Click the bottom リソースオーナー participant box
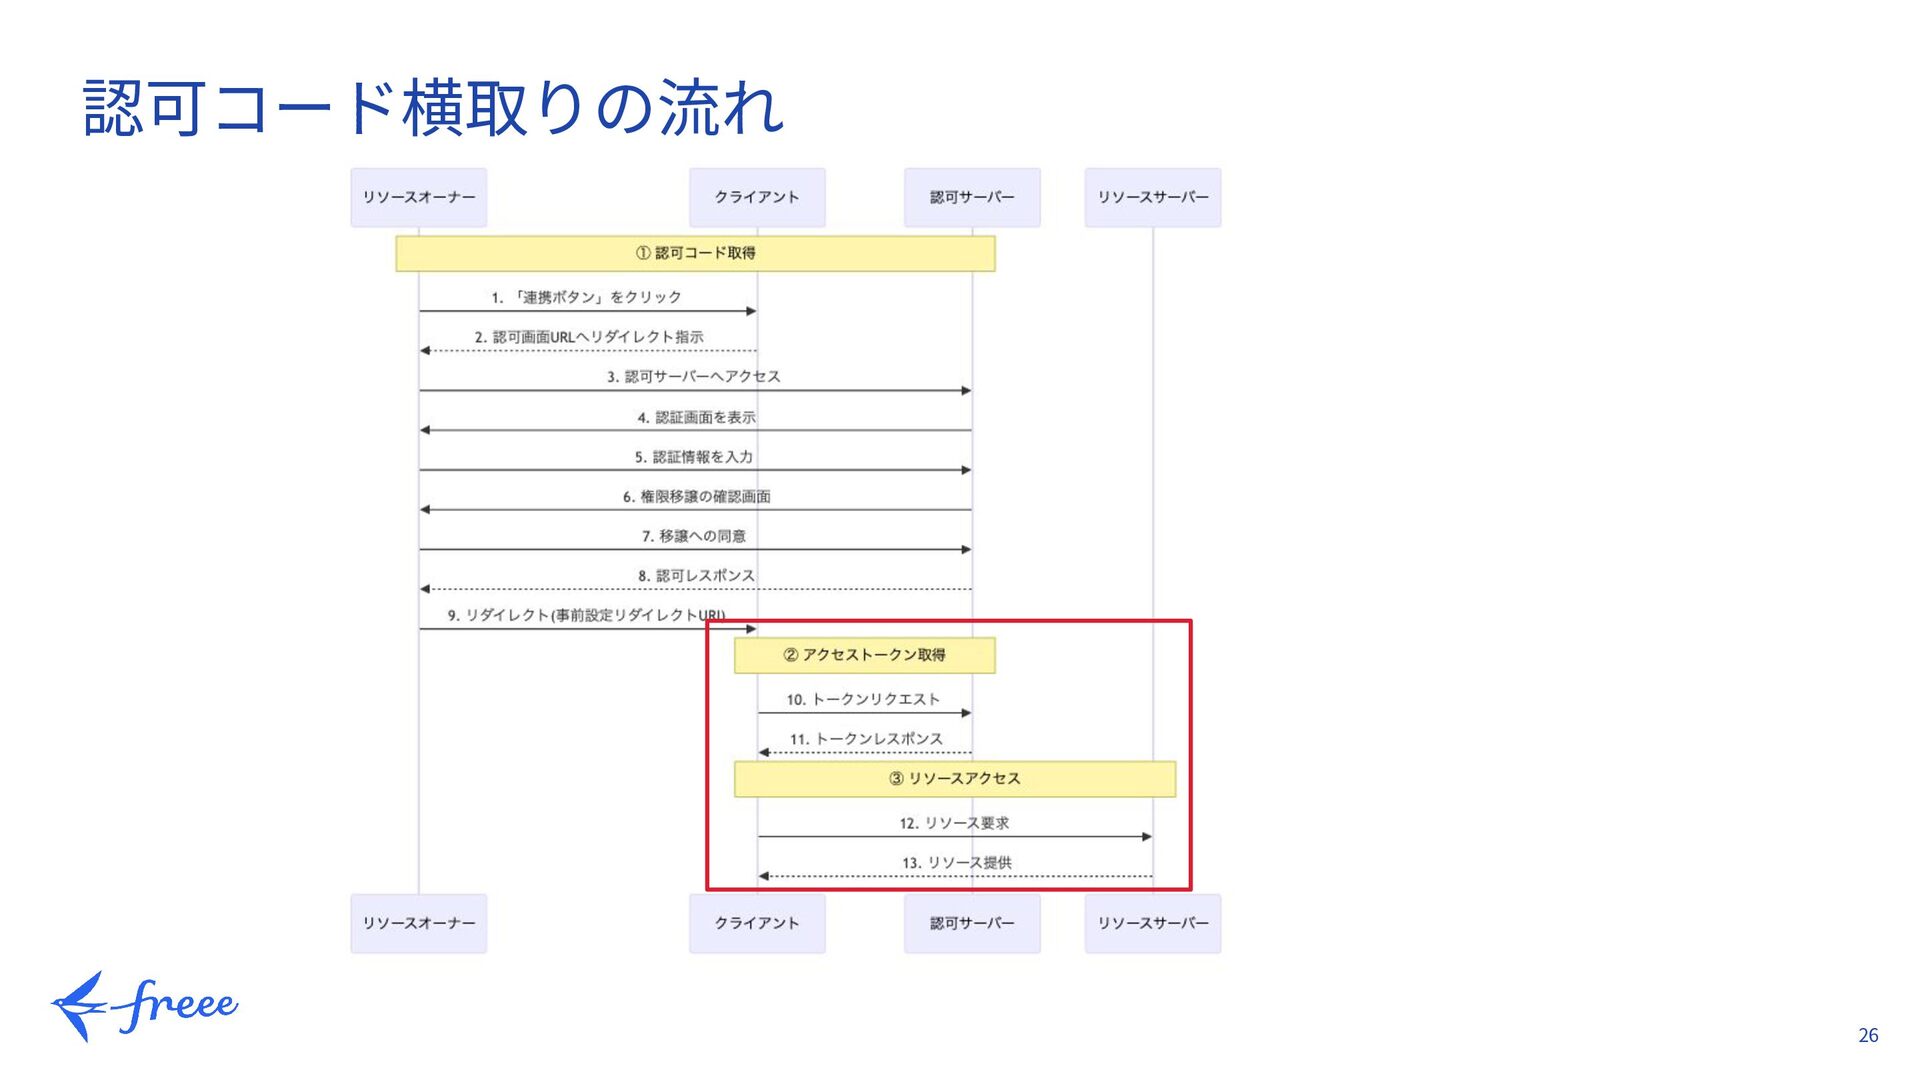The height and width of the screenshot is (1080, 1920). pyautogui.click(x=418, y=923)
